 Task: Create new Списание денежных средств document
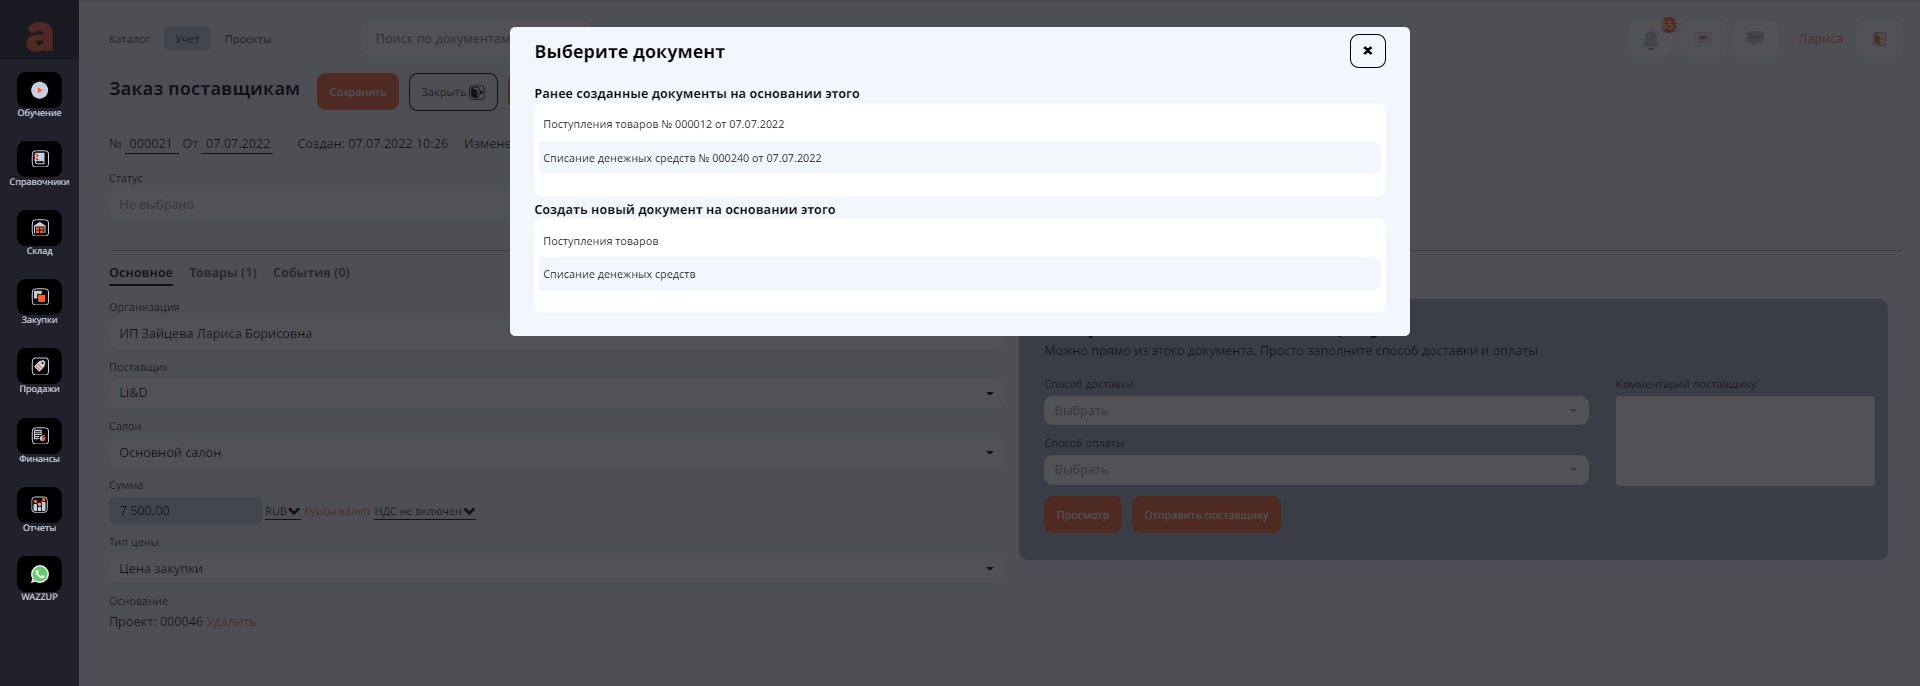pos(619,274)
